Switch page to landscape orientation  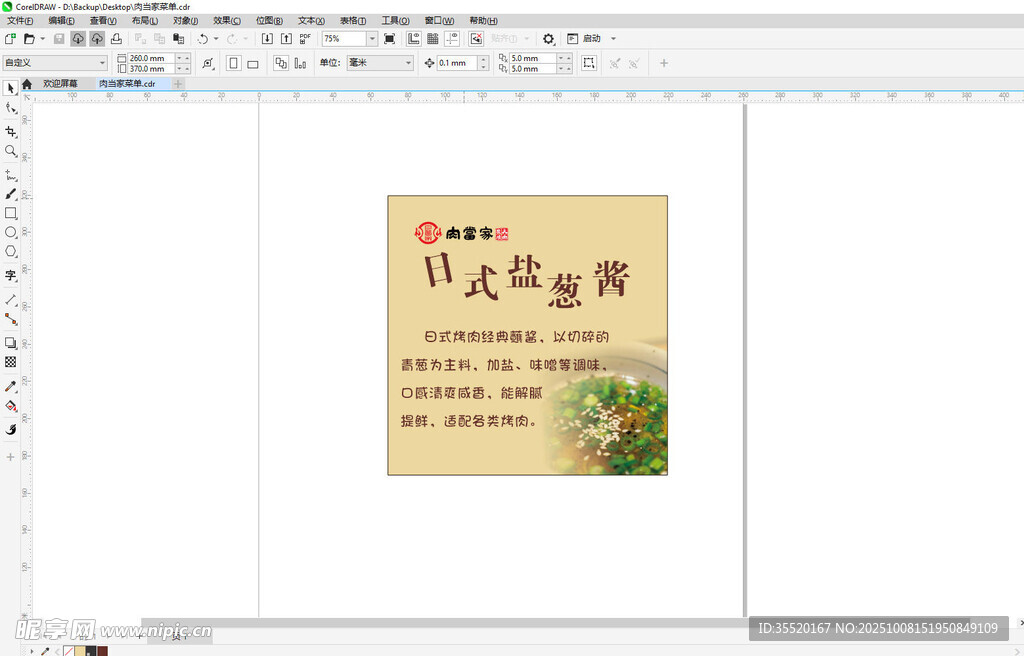(x=253, y=63)
